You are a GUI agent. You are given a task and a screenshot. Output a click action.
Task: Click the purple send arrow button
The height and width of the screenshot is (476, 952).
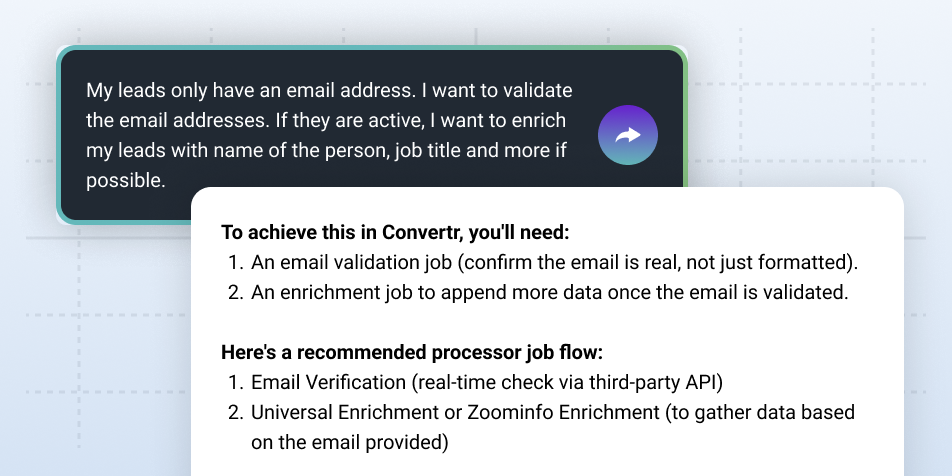(628, 135)
